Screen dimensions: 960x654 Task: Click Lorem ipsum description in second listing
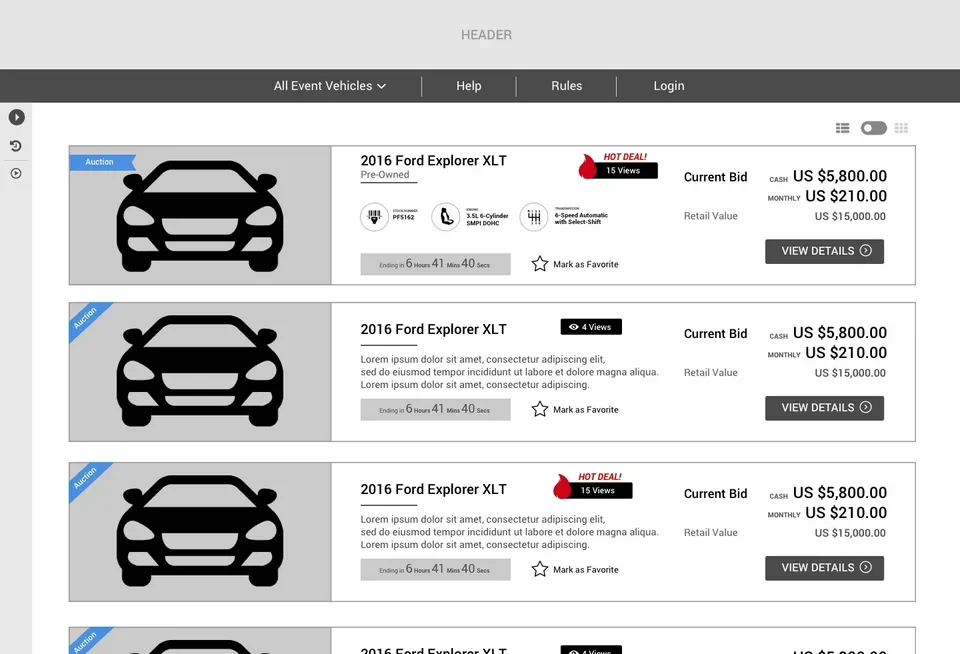[x=509, y=372]
